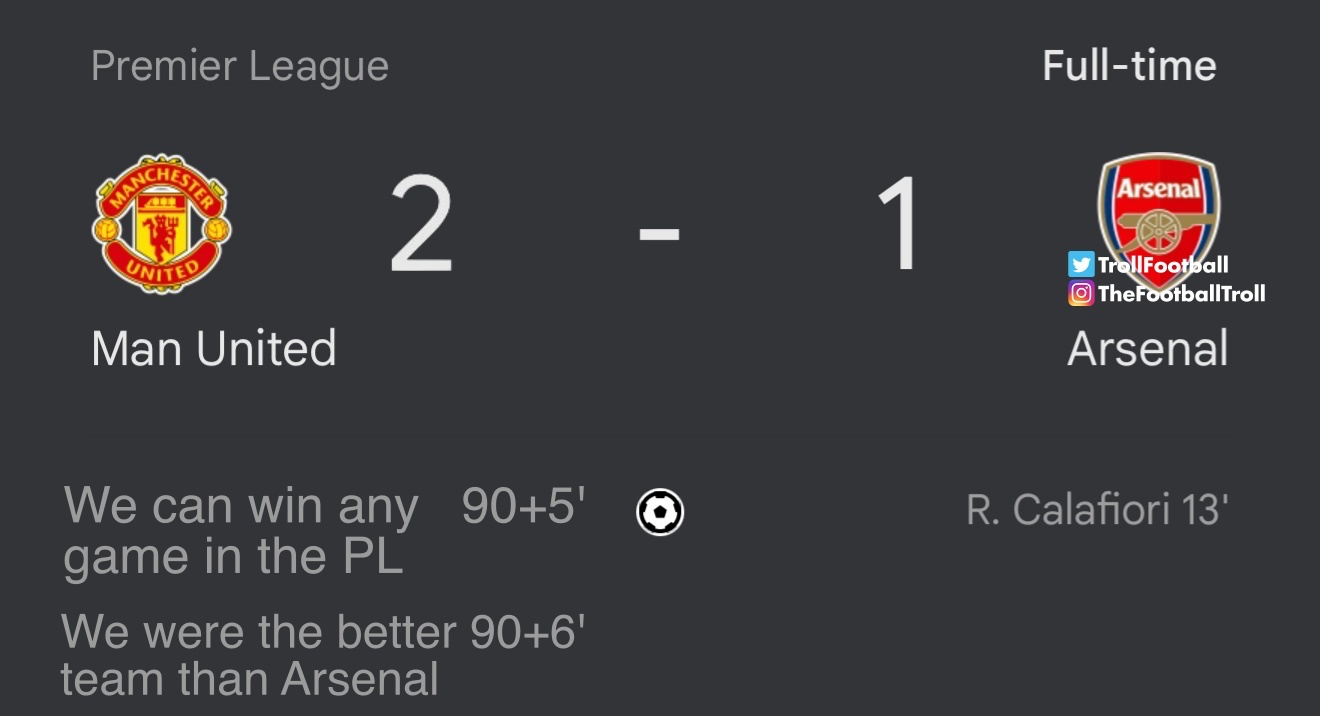
Task: Open the Arsenal team name
Action: [x=1147, y=349]
